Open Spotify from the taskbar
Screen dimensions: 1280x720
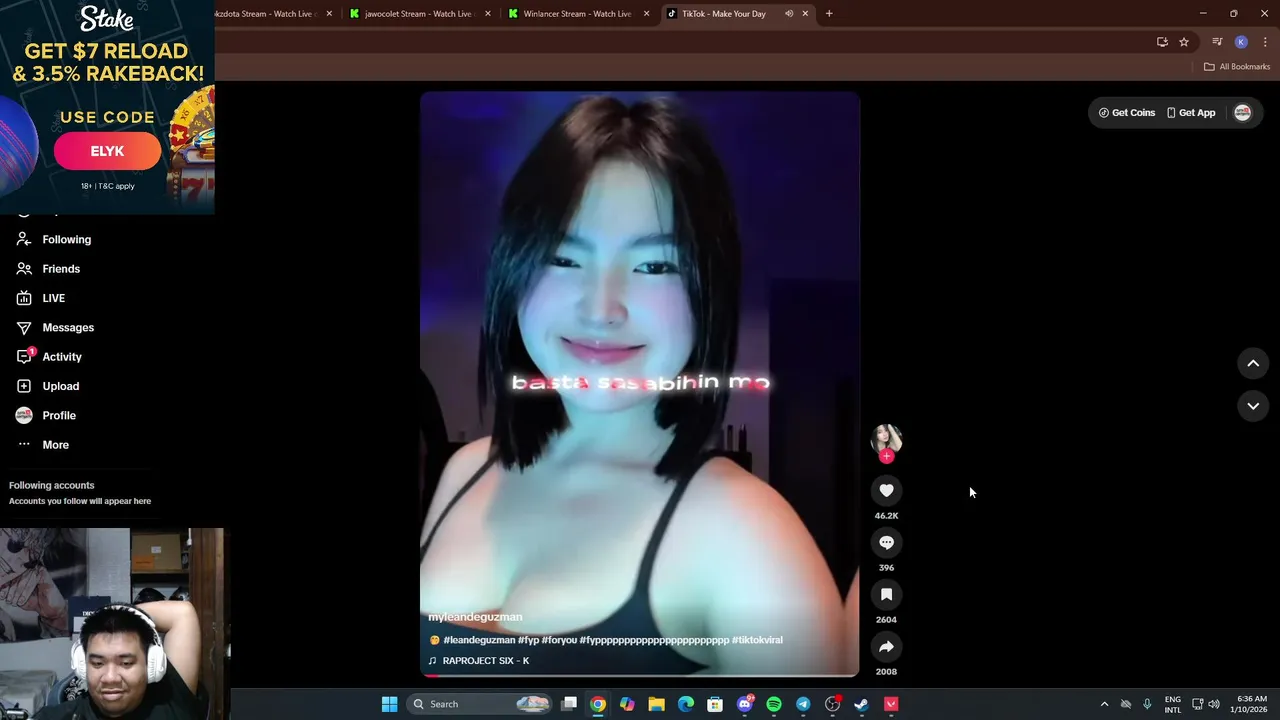pos(774,704)
